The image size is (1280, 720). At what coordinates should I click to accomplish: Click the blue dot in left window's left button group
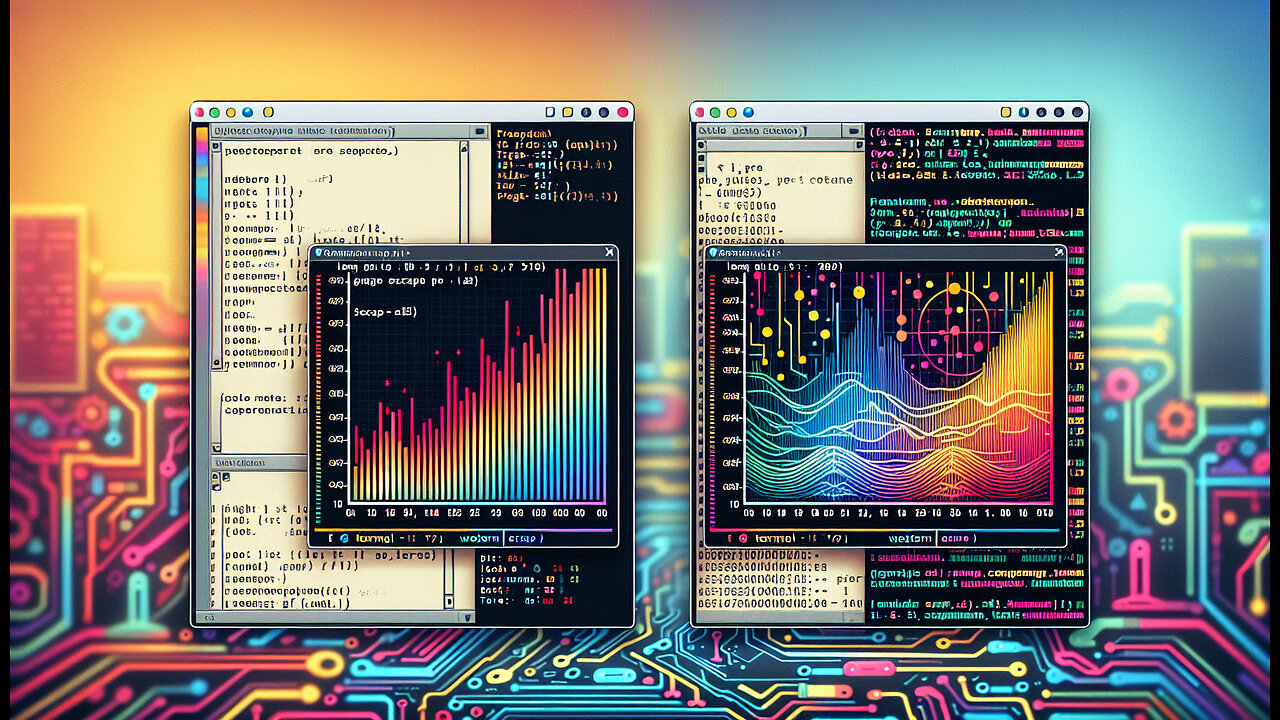[247, 112]
